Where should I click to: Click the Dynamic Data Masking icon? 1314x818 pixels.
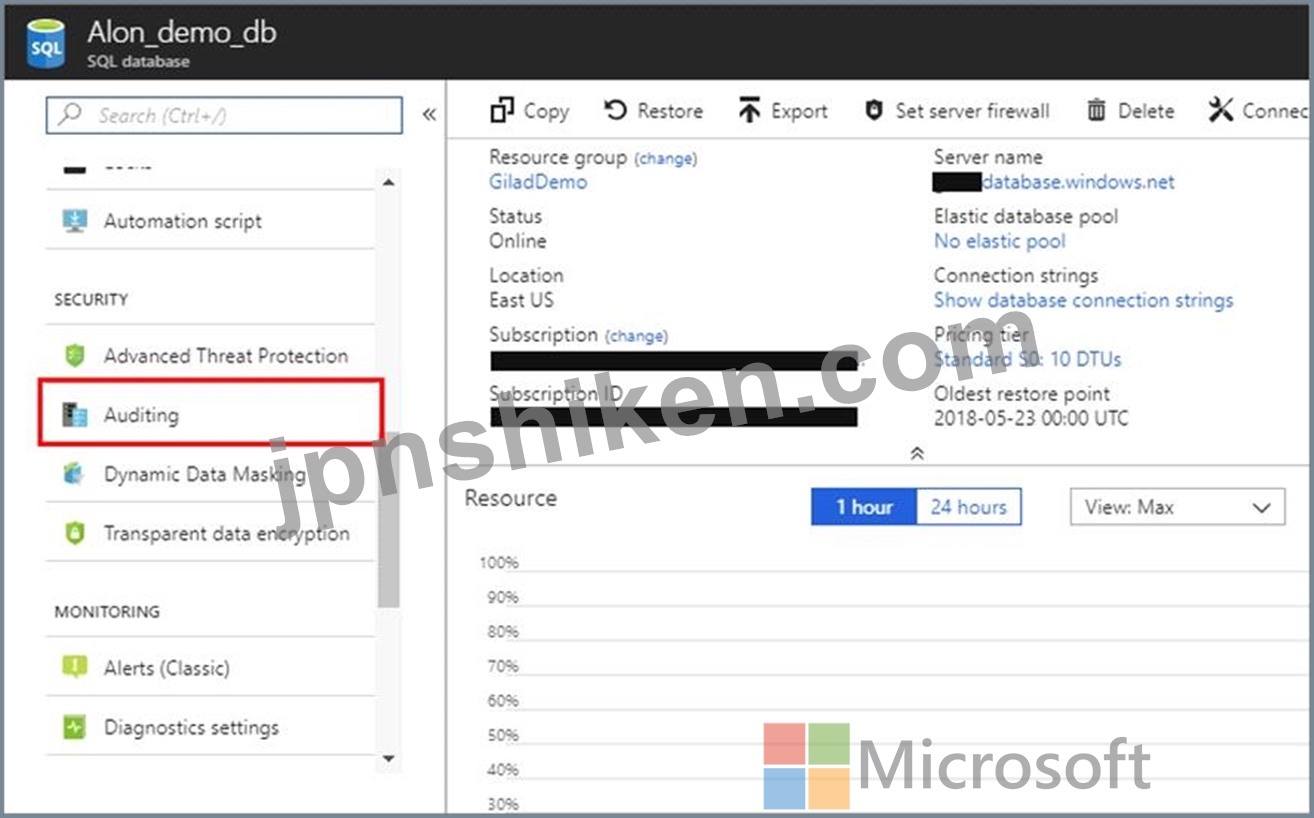[x=75, y=473]
